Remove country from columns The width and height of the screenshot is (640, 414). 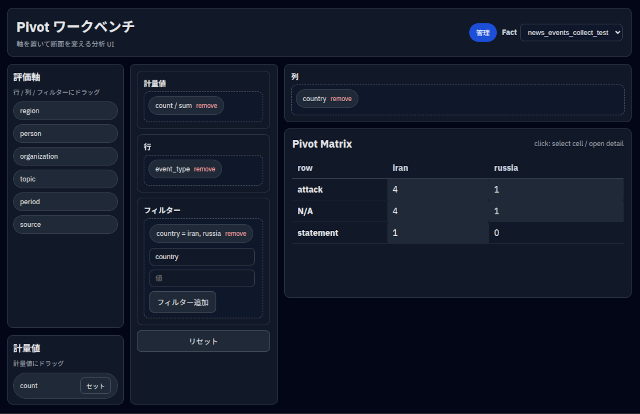(x=341, y=99)
